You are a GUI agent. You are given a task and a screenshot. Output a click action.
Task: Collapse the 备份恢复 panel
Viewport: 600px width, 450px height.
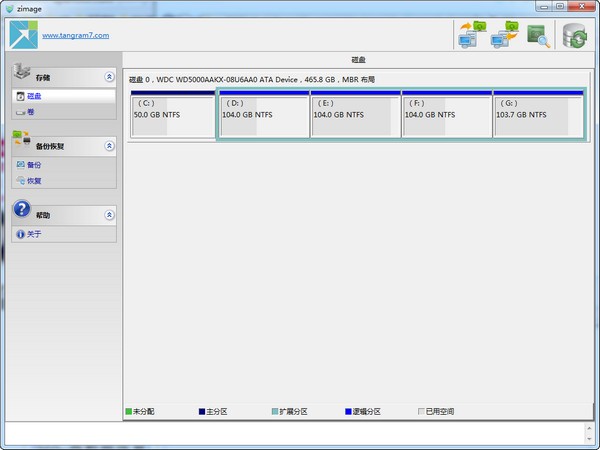pyautogui.click(x=108, y=146)
